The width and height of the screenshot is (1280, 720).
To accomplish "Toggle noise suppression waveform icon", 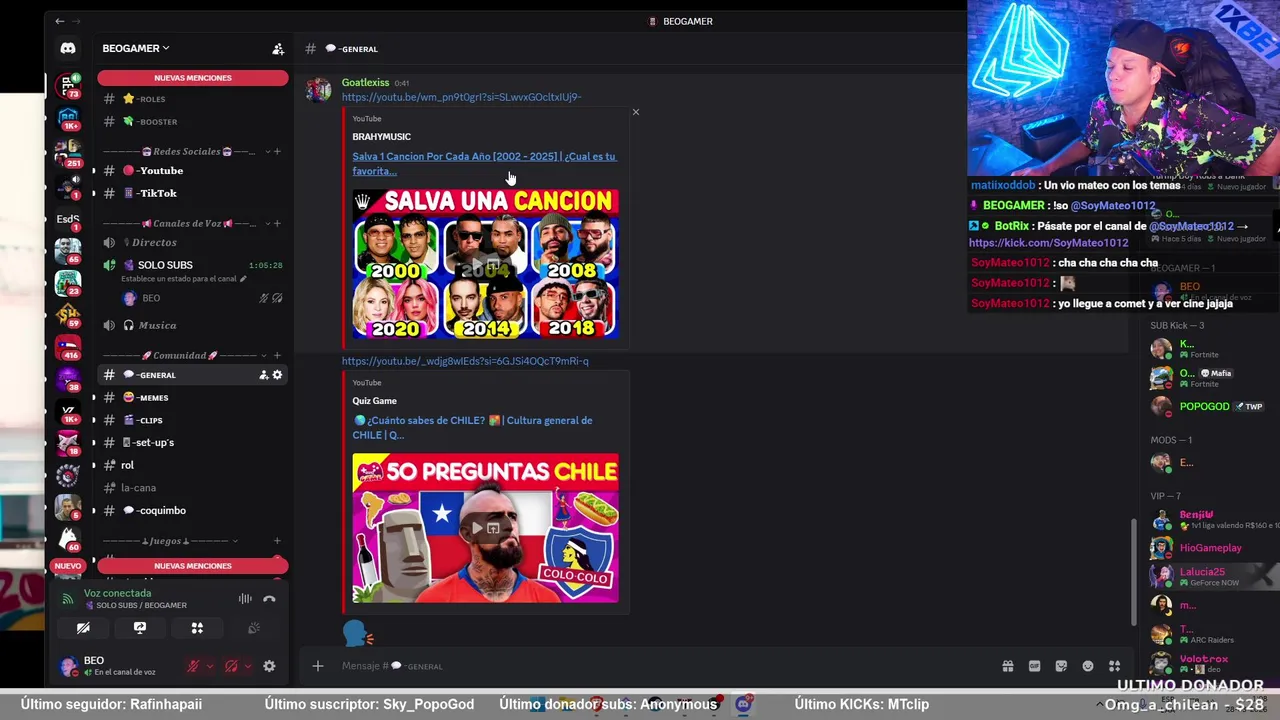I will (245, 599).
